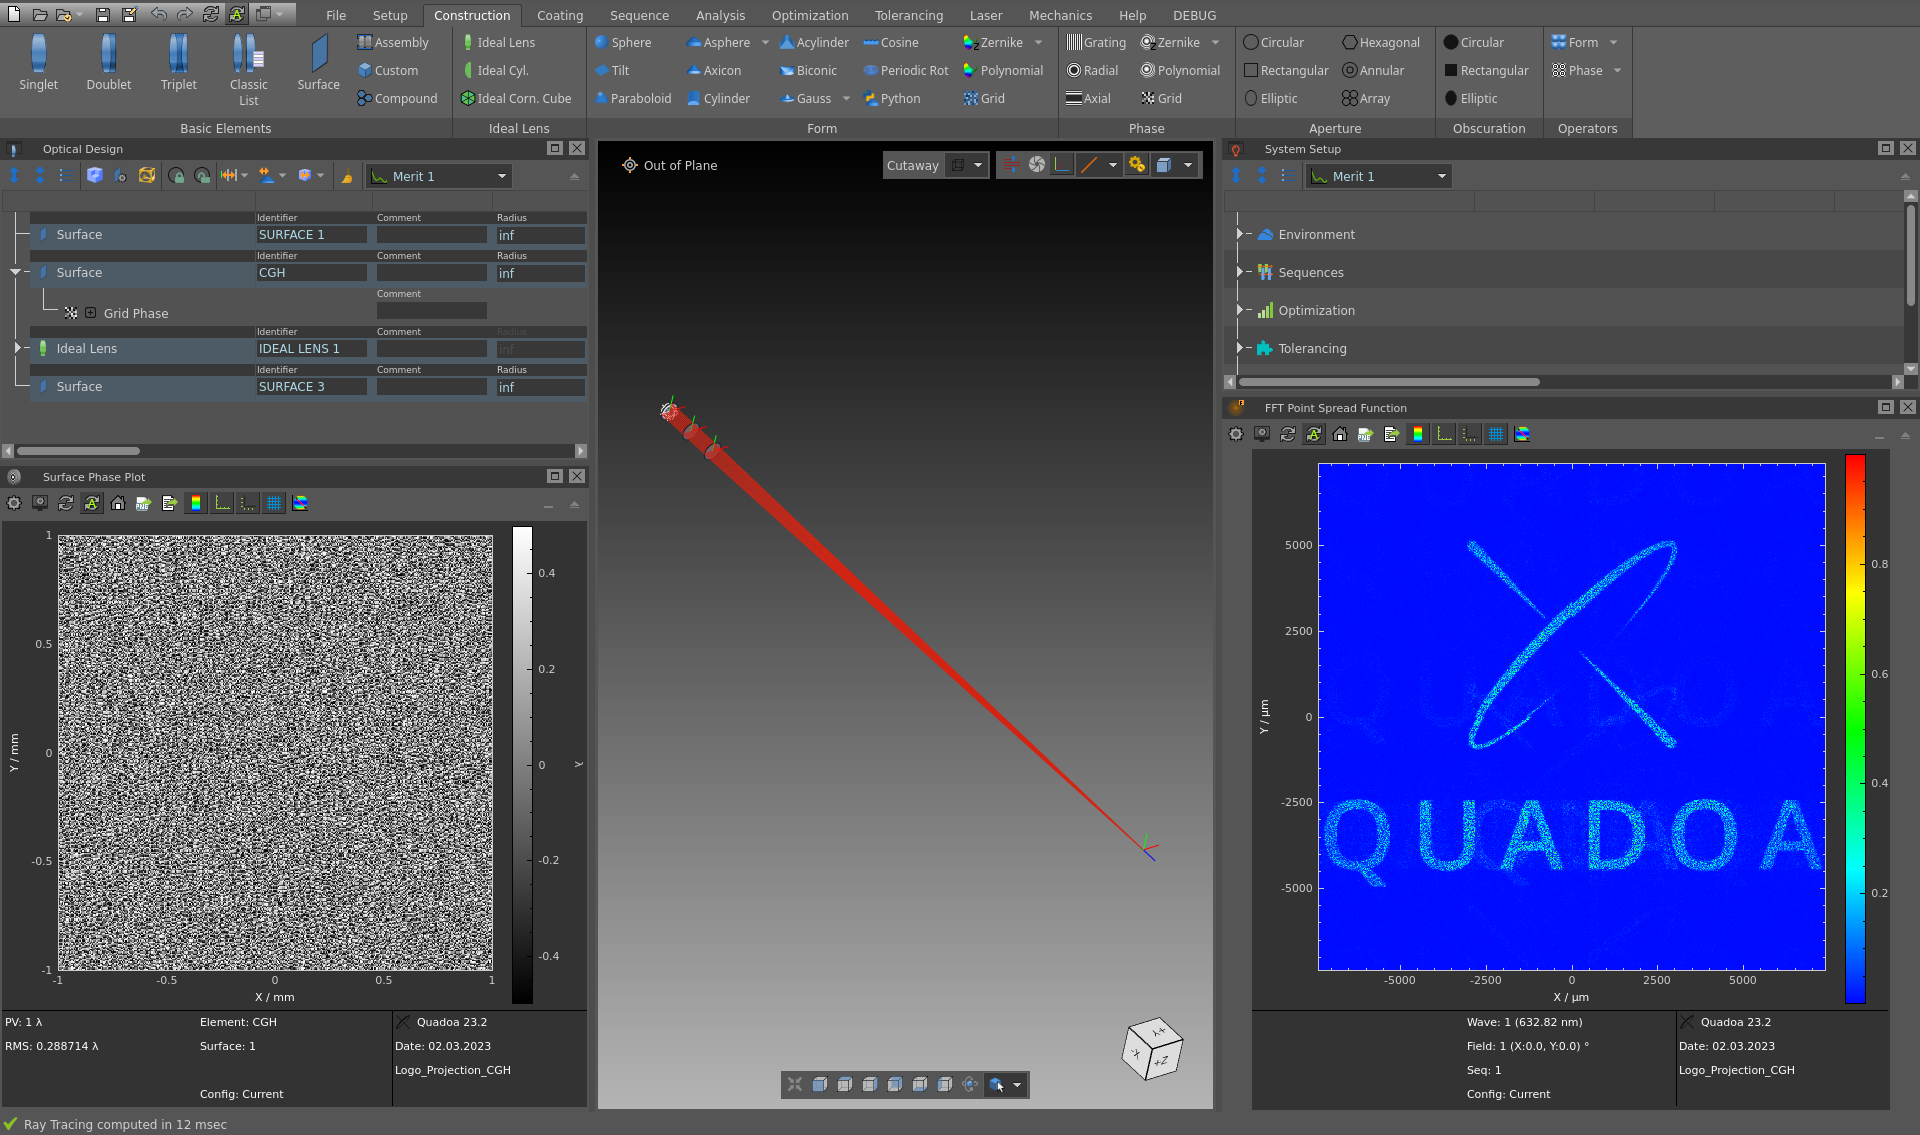Screen dimensions: 1920x1135
Task: Click expand-all arrows icon in Optical Design toolbar
Action: (x=14, y=176)
